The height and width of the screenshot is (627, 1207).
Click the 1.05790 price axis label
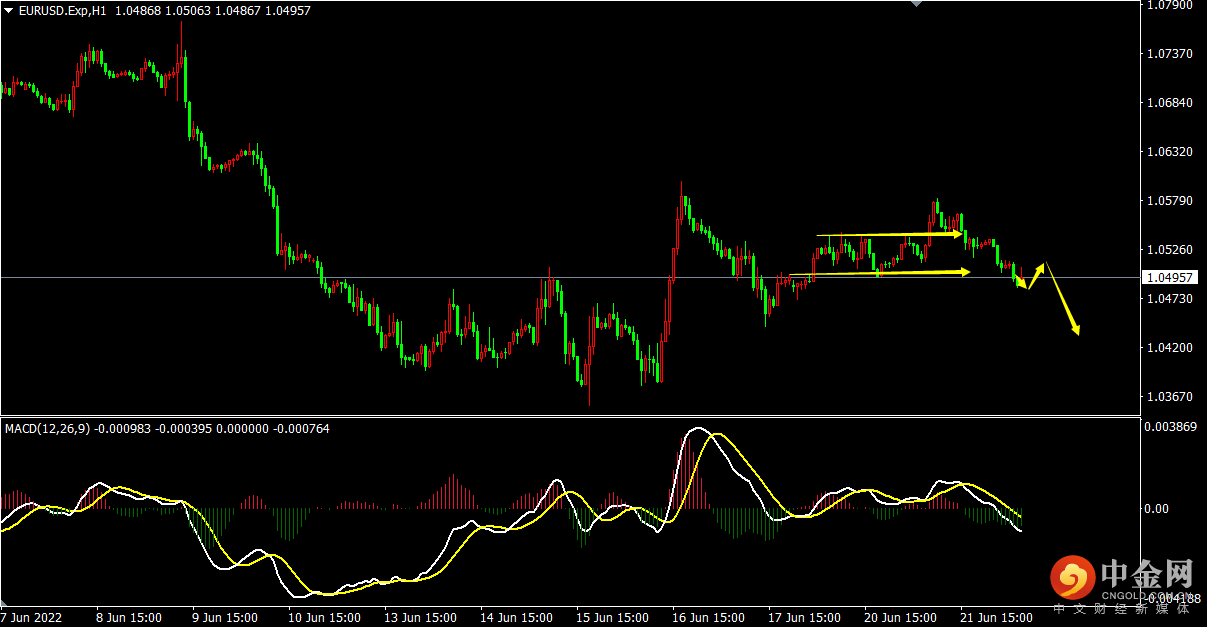click(x=1171, y=201)
